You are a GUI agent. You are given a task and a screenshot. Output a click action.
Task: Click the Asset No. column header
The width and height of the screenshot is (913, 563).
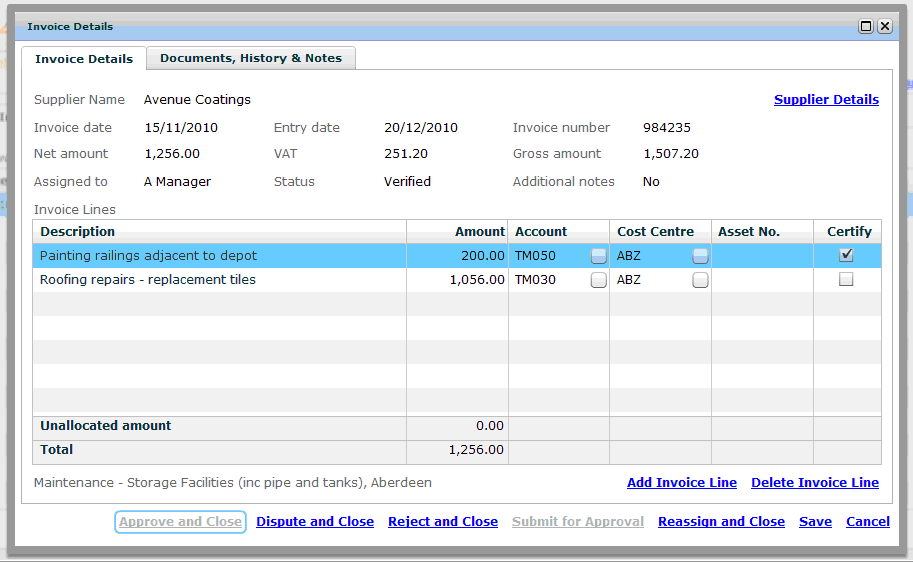click(762, 232)
